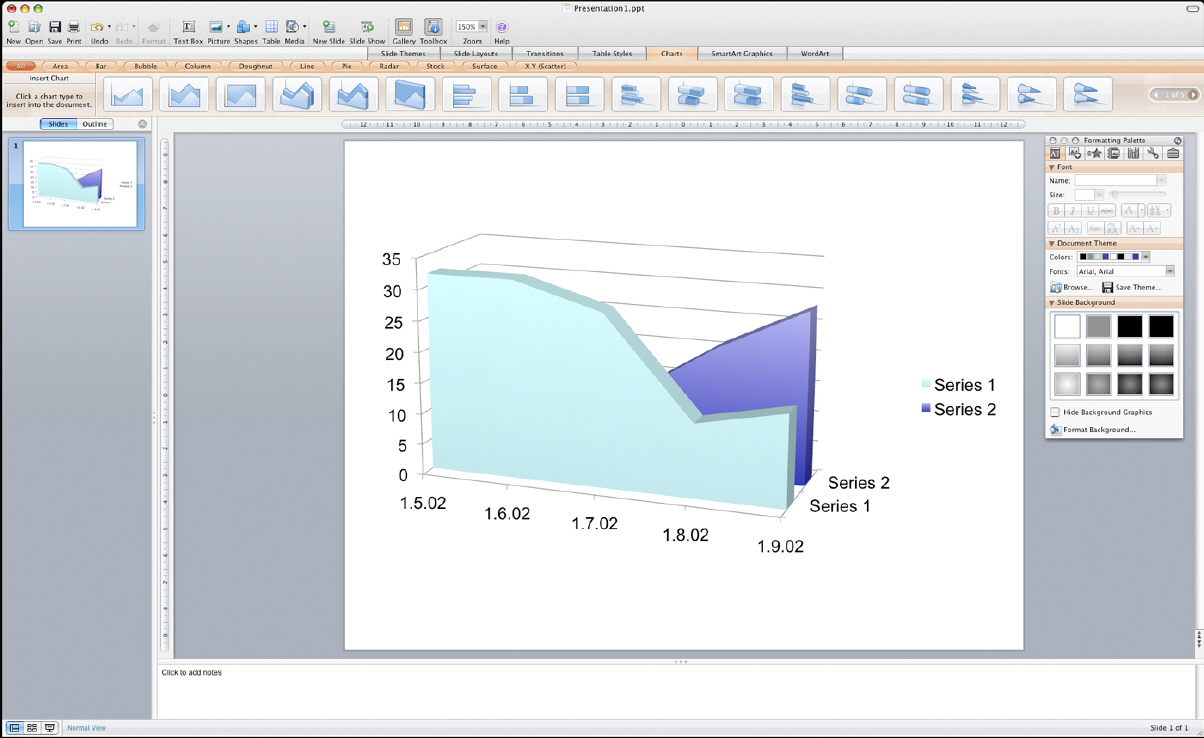1204x738 pixels.
Task: Filter charts by Area category
Action: pyautogui.click(x=60, y=66)
